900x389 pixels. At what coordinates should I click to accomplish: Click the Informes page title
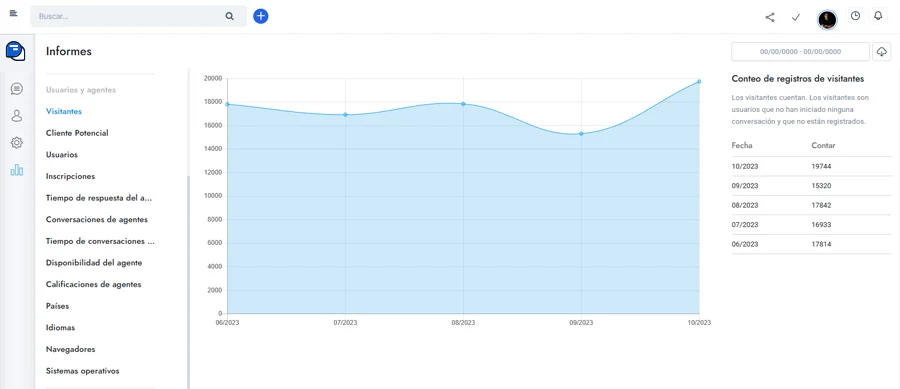(69, 52)
